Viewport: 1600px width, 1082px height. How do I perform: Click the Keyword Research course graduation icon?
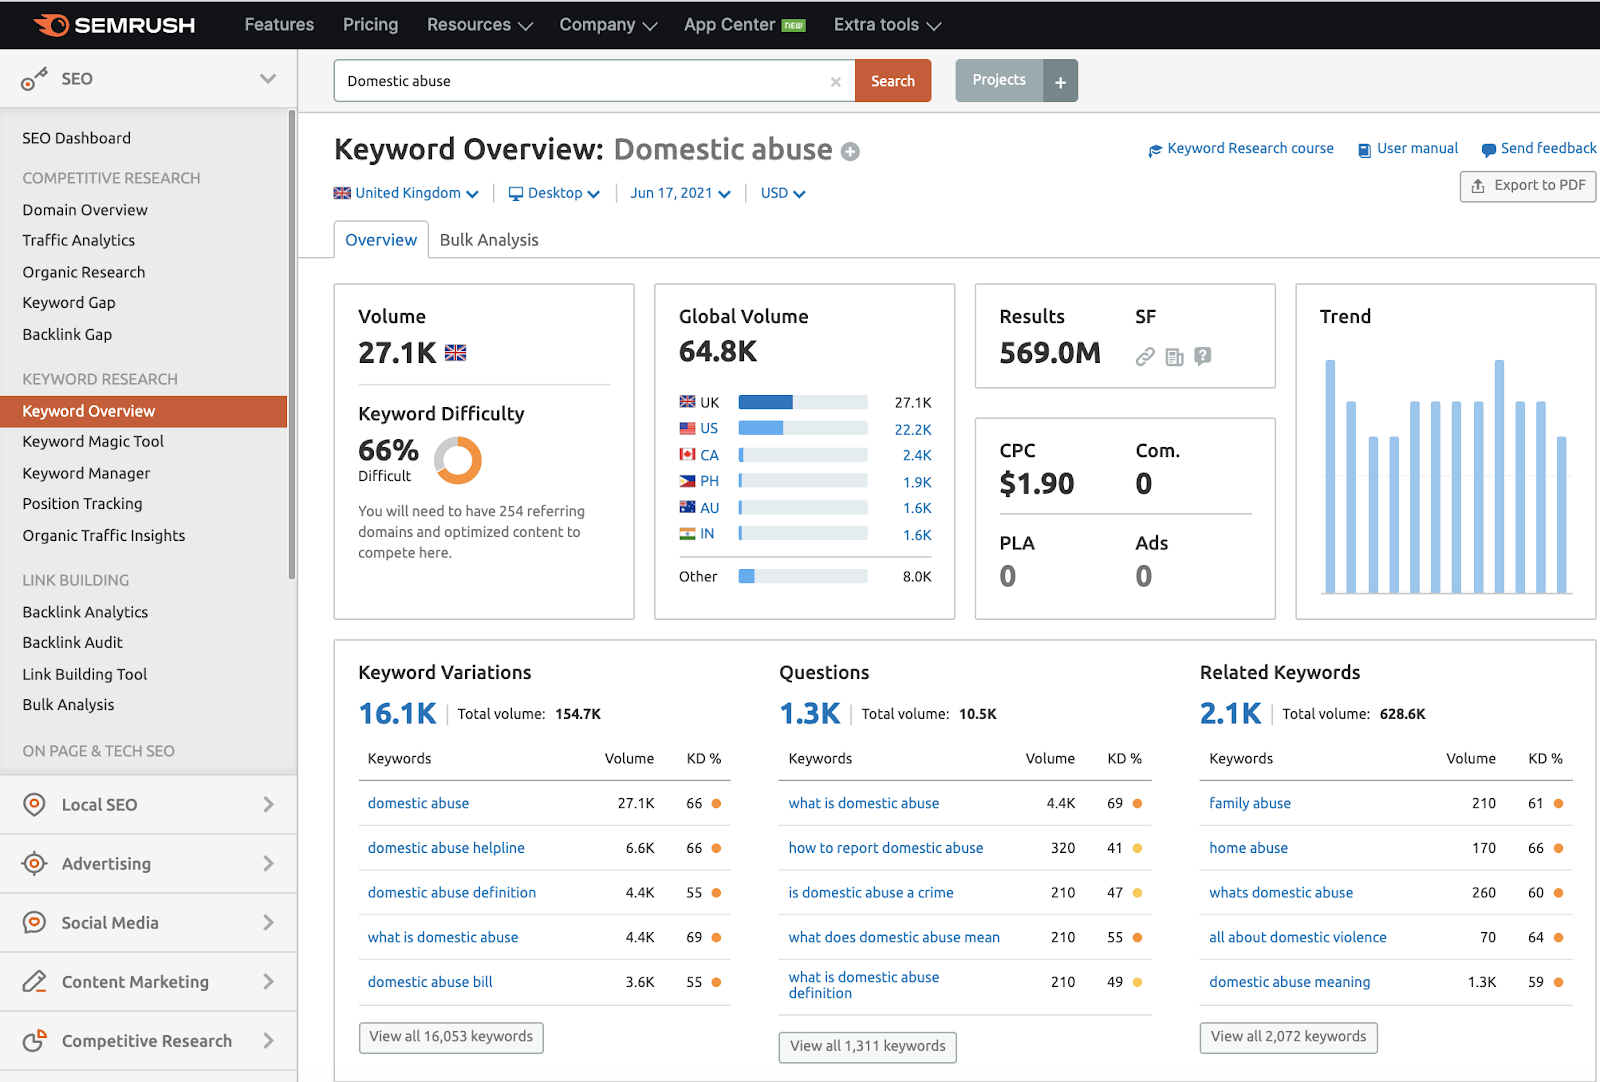tap(1155, 150)
